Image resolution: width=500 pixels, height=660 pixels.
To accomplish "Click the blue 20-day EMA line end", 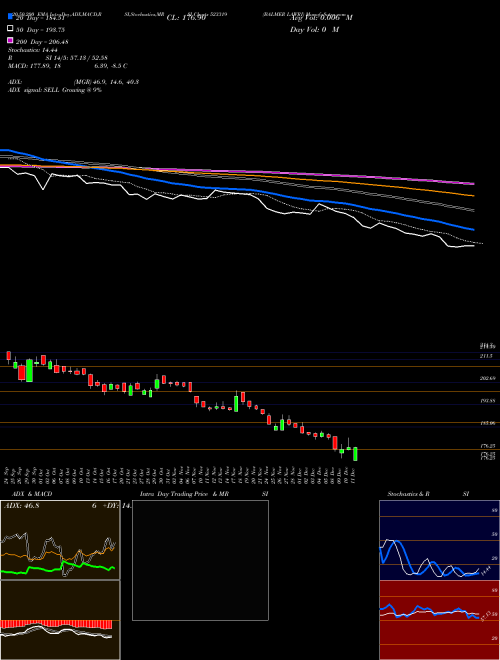I will click(473, 229).
